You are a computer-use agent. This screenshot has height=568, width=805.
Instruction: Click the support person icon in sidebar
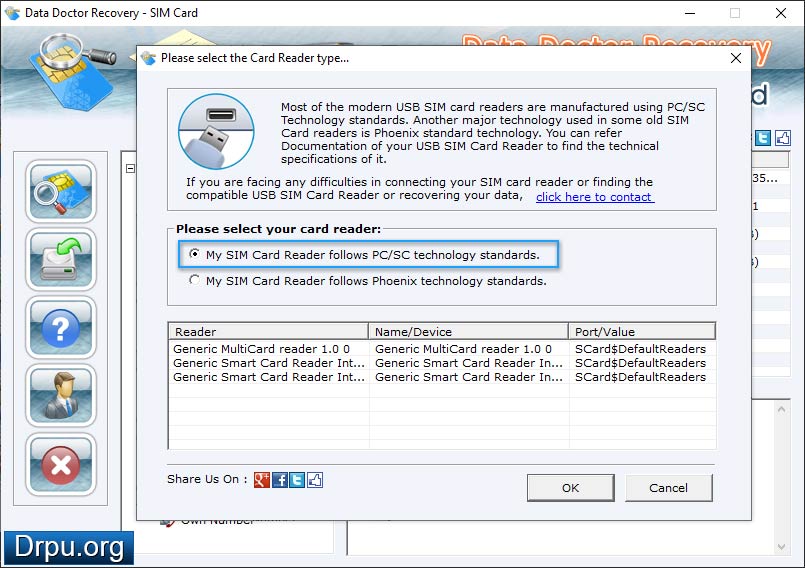(61, 396)
